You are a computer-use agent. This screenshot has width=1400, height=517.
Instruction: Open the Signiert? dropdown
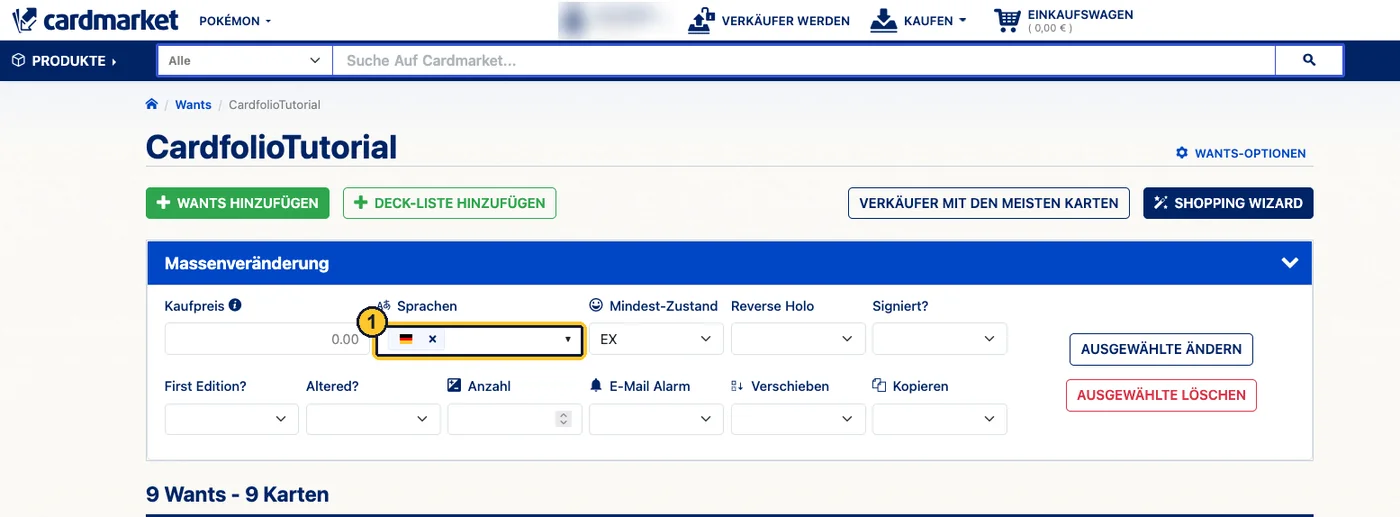coord(940,339)
